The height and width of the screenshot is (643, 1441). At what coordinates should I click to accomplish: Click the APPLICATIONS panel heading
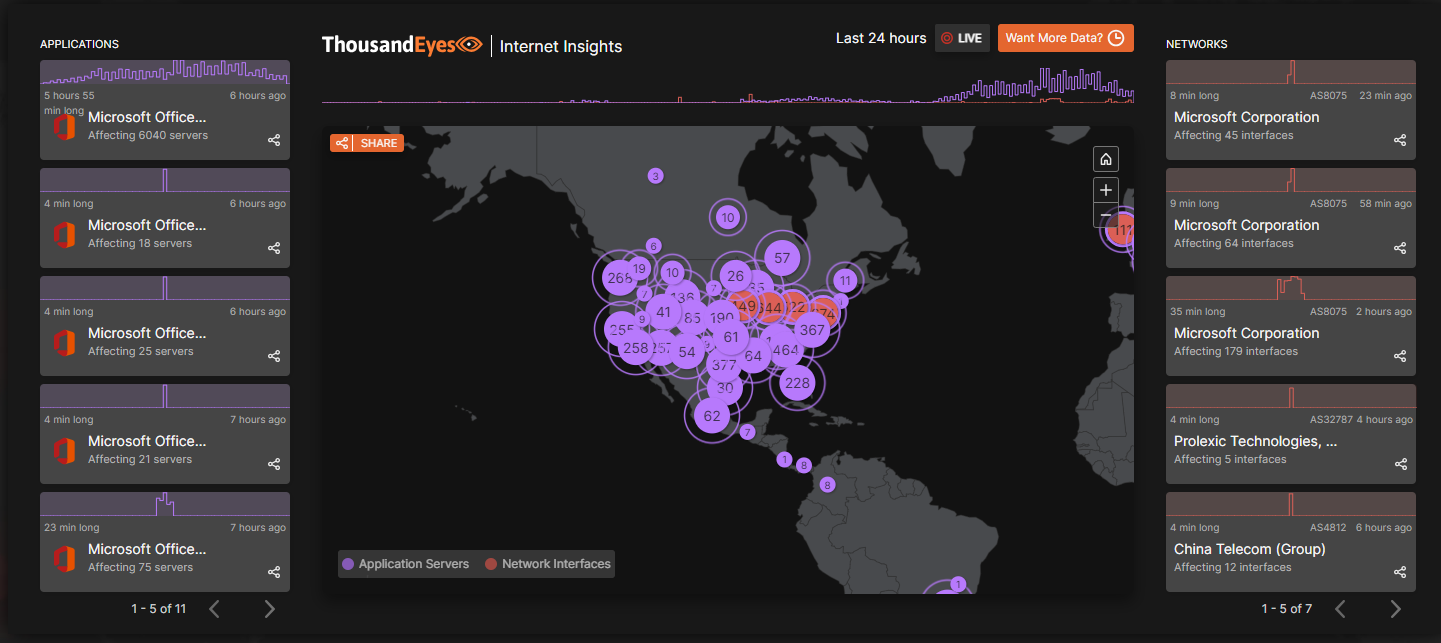pyautogui.click(x=79, y=44)
